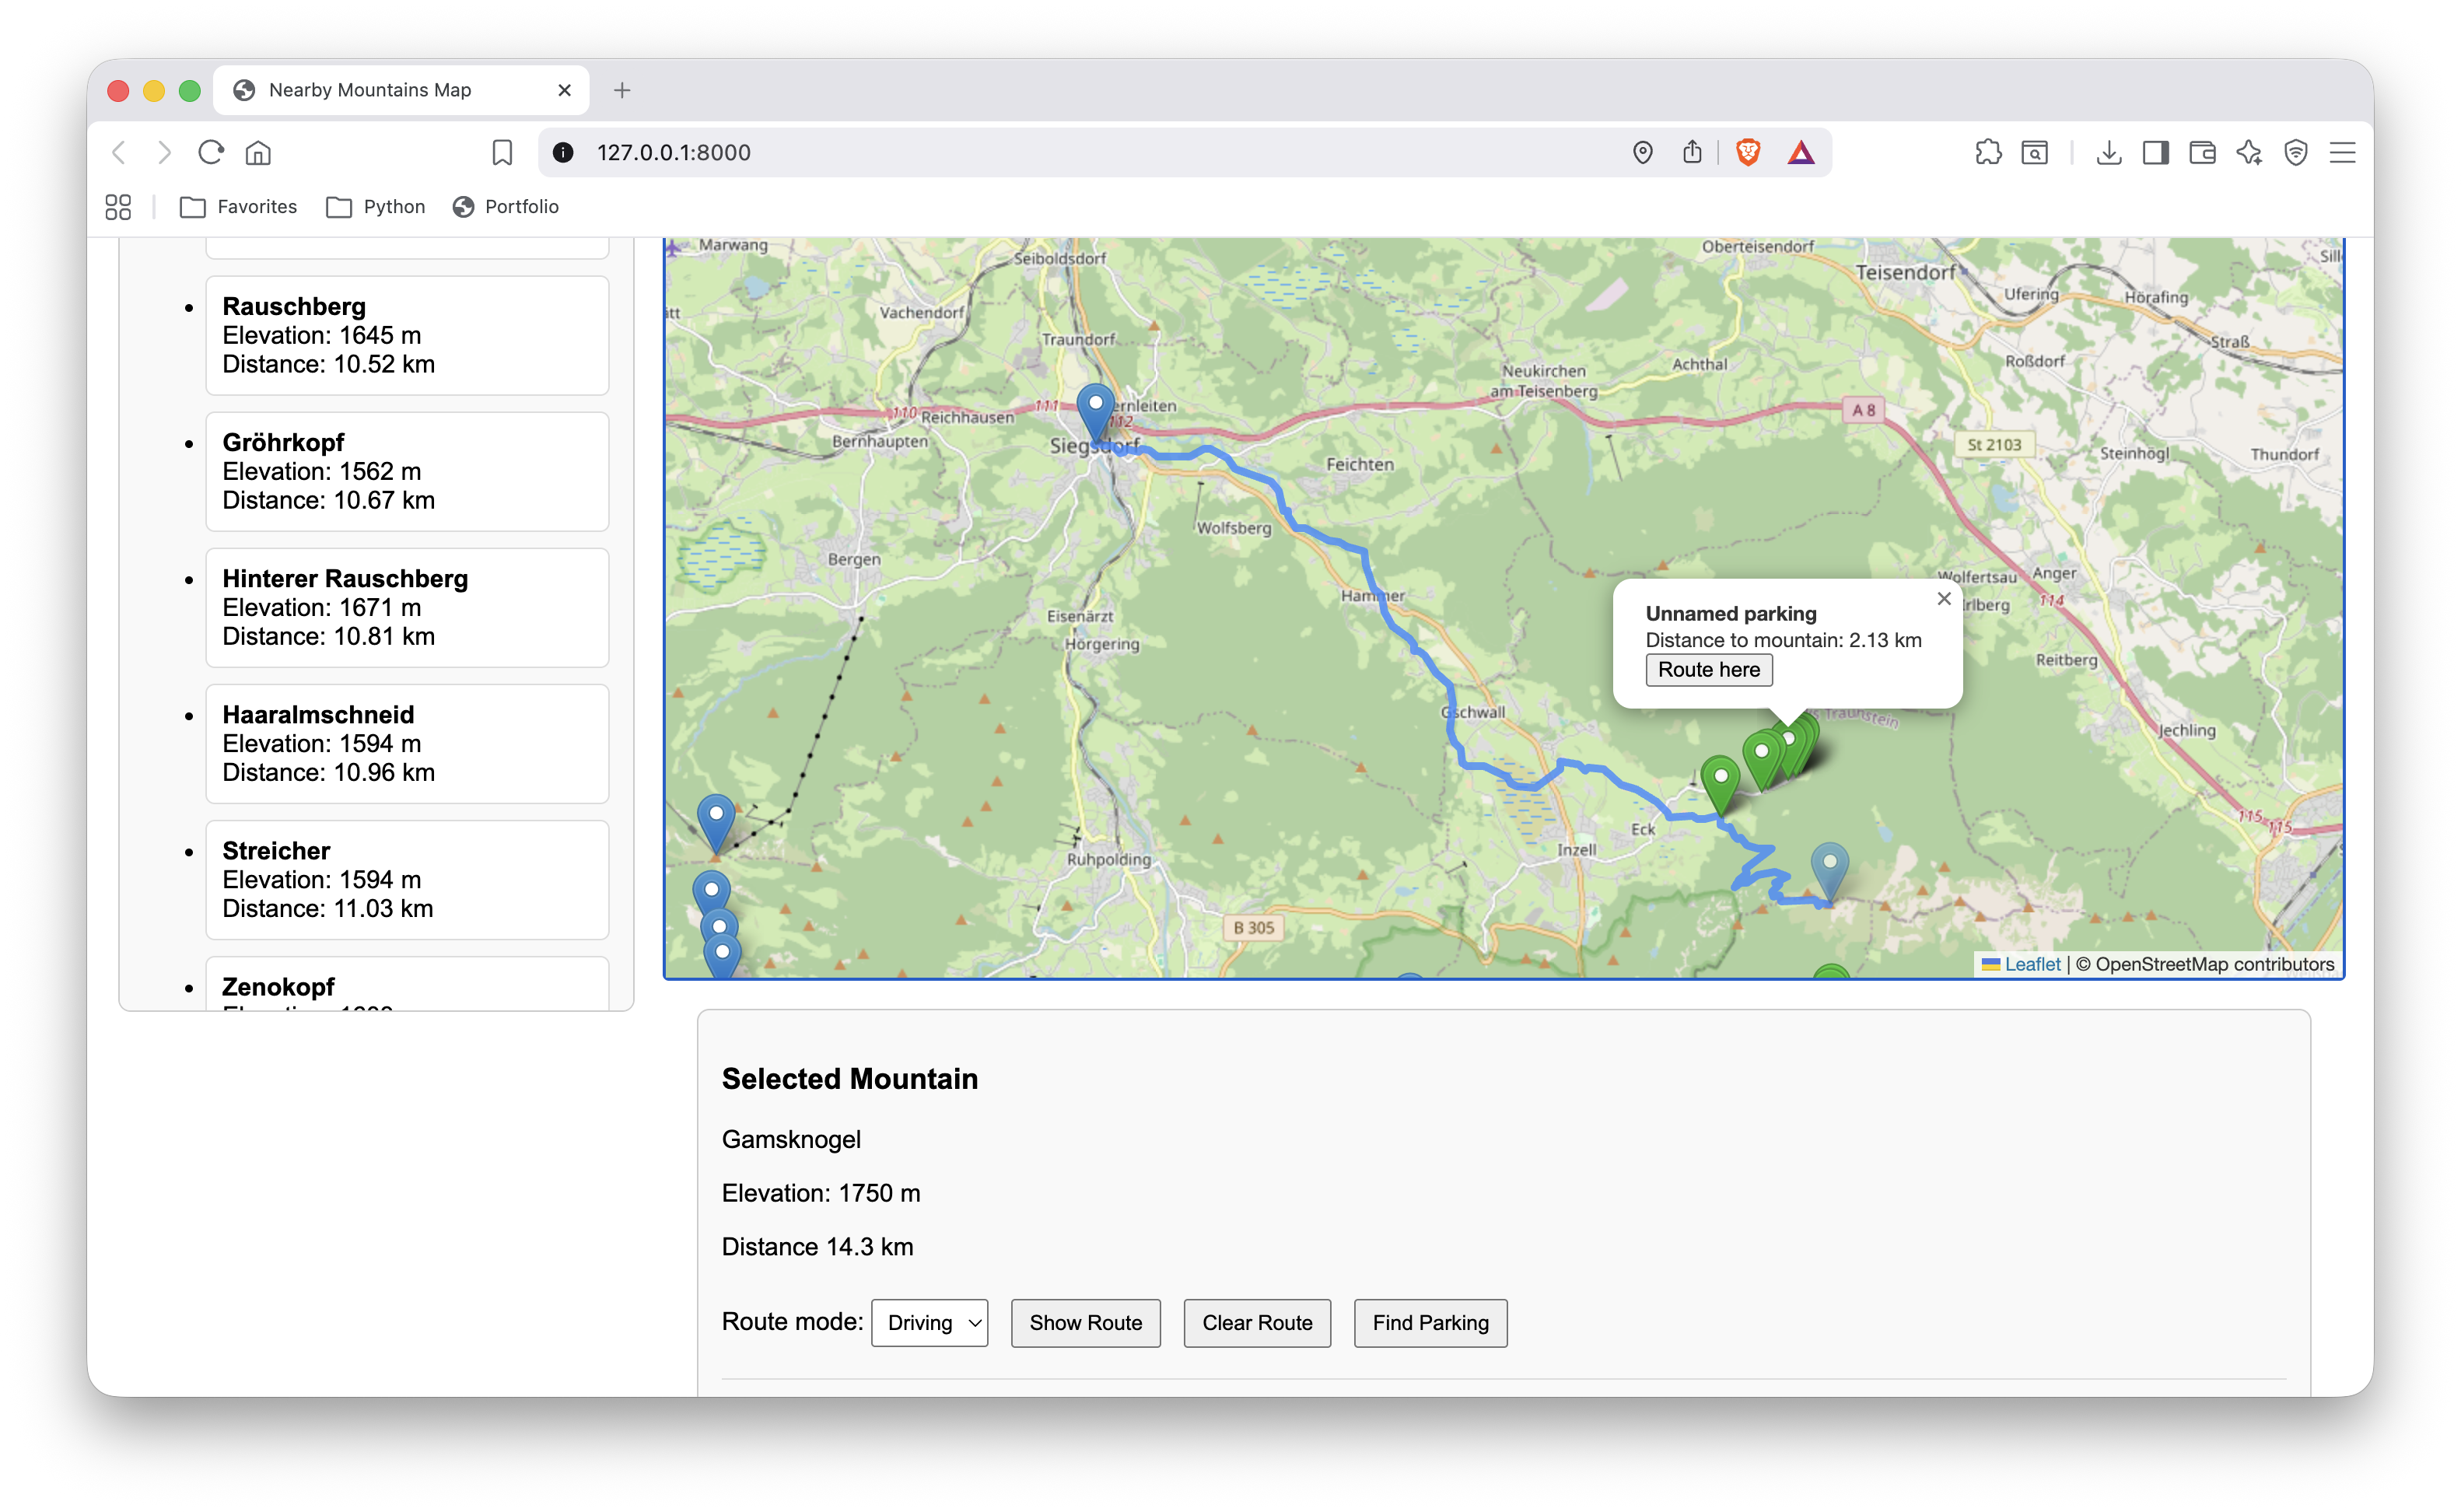Select Gröhrkopf in the mountain list
Screen dimensions: 2461x1512
click(407, 471)
